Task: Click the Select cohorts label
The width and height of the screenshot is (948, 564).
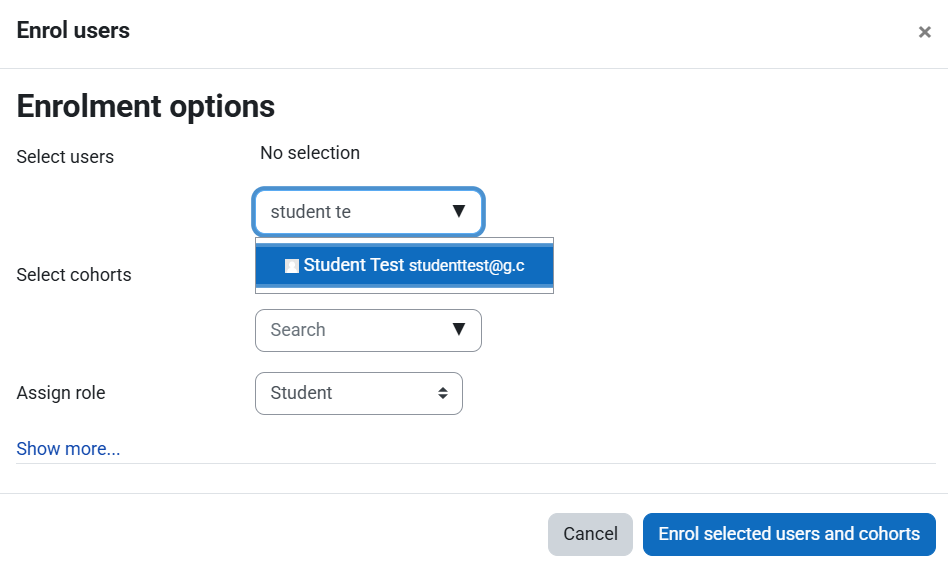Action: (x=74, y=275)
